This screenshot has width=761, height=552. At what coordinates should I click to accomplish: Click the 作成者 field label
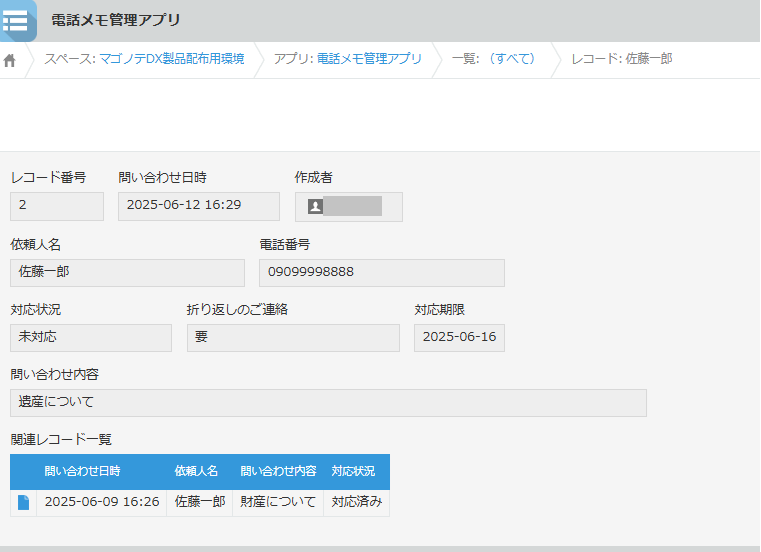pos(314,178)
